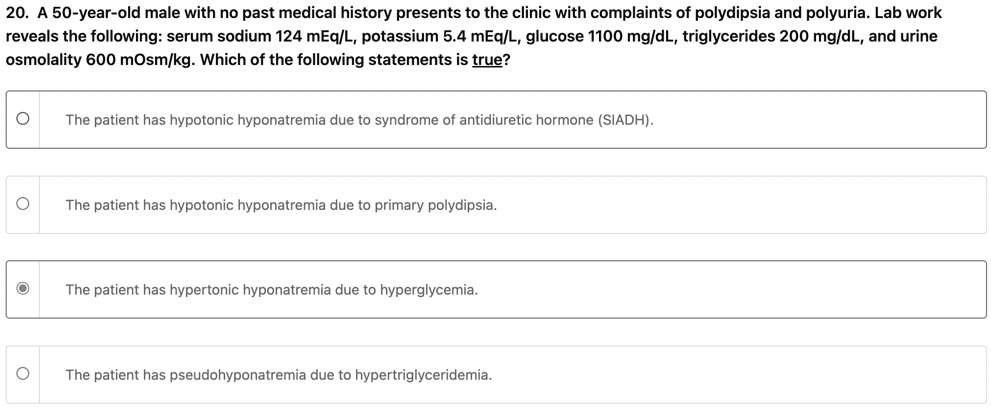Click the answer text about pseudohyponatremia
Screen dimensions: 991x408
(x=278, y=375)
